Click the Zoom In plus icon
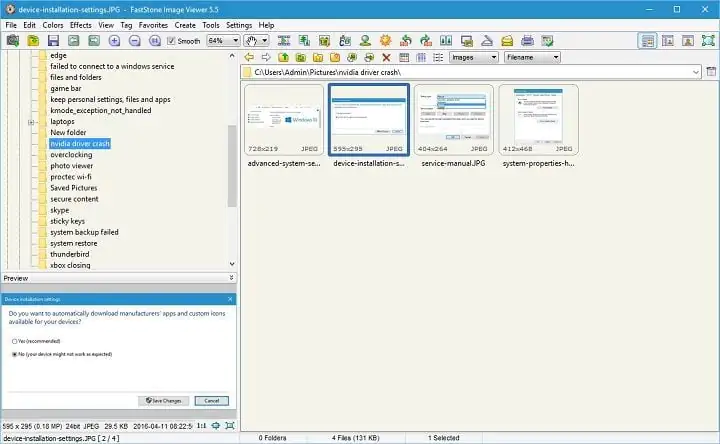Viewport: 720px width, 444px height. point(114,41)
